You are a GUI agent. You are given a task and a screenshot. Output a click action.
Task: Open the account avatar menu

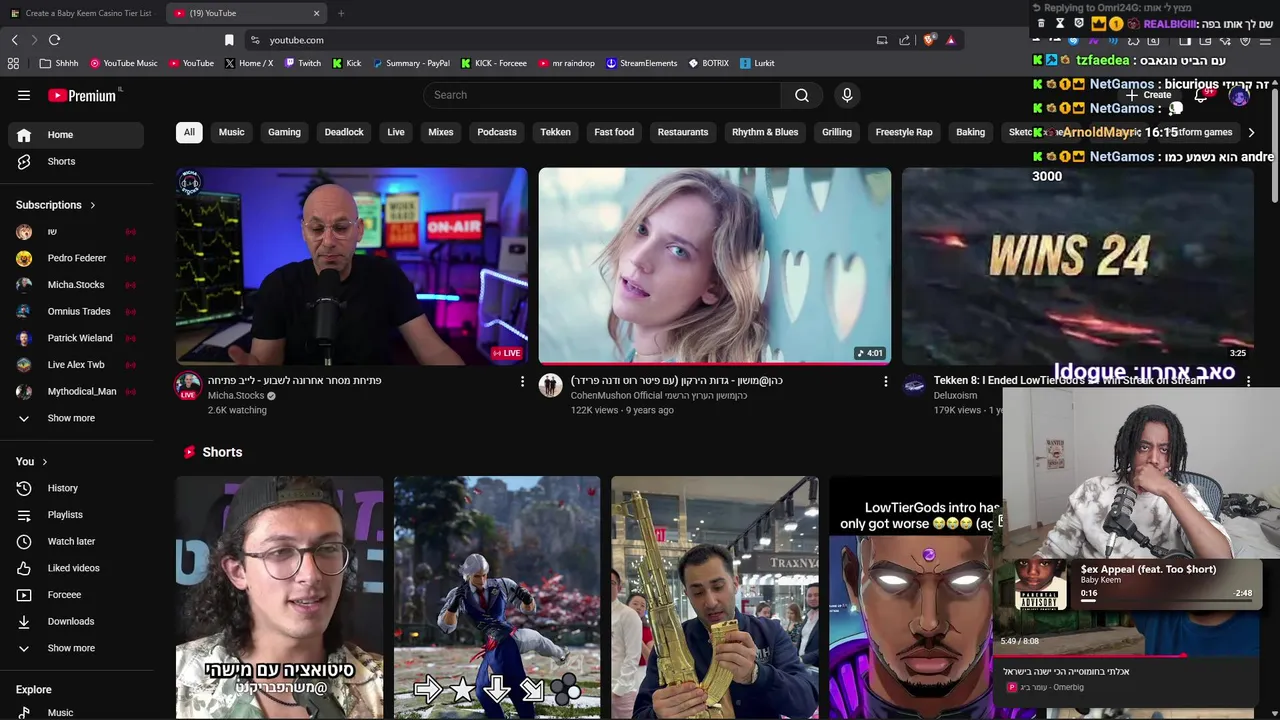click(1240, 96)
